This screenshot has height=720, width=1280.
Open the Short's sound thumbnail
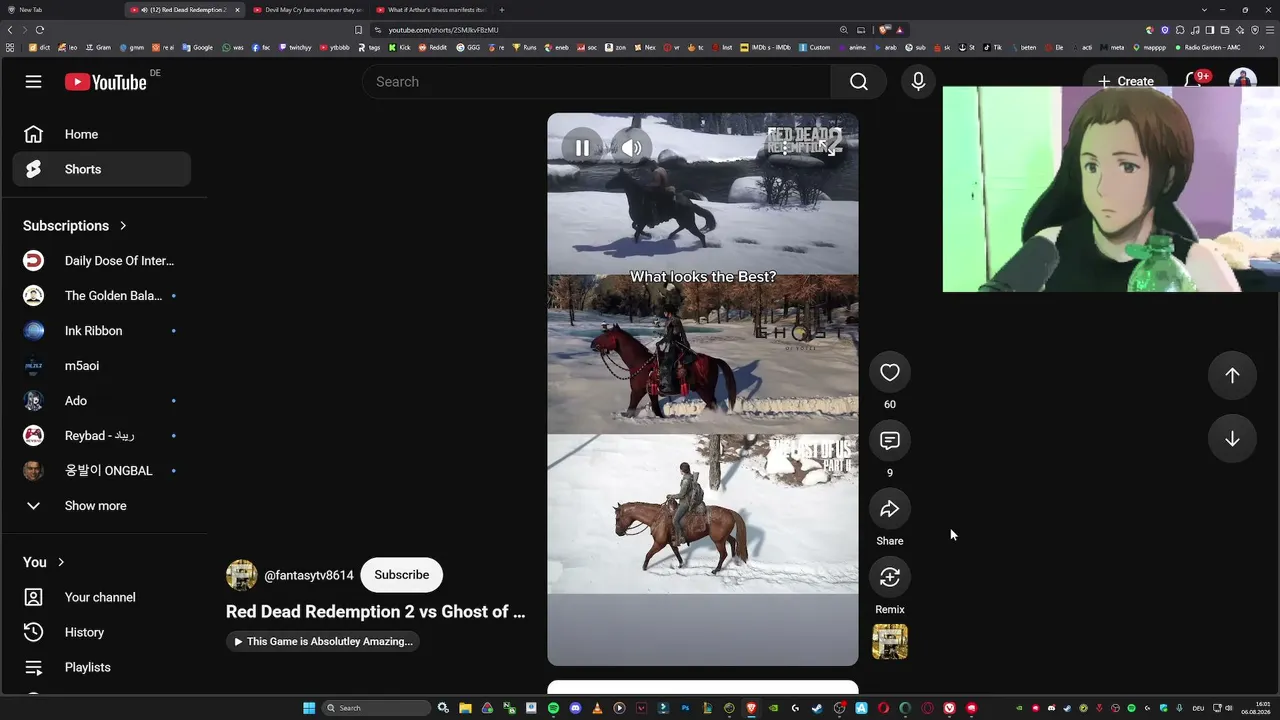890,642
